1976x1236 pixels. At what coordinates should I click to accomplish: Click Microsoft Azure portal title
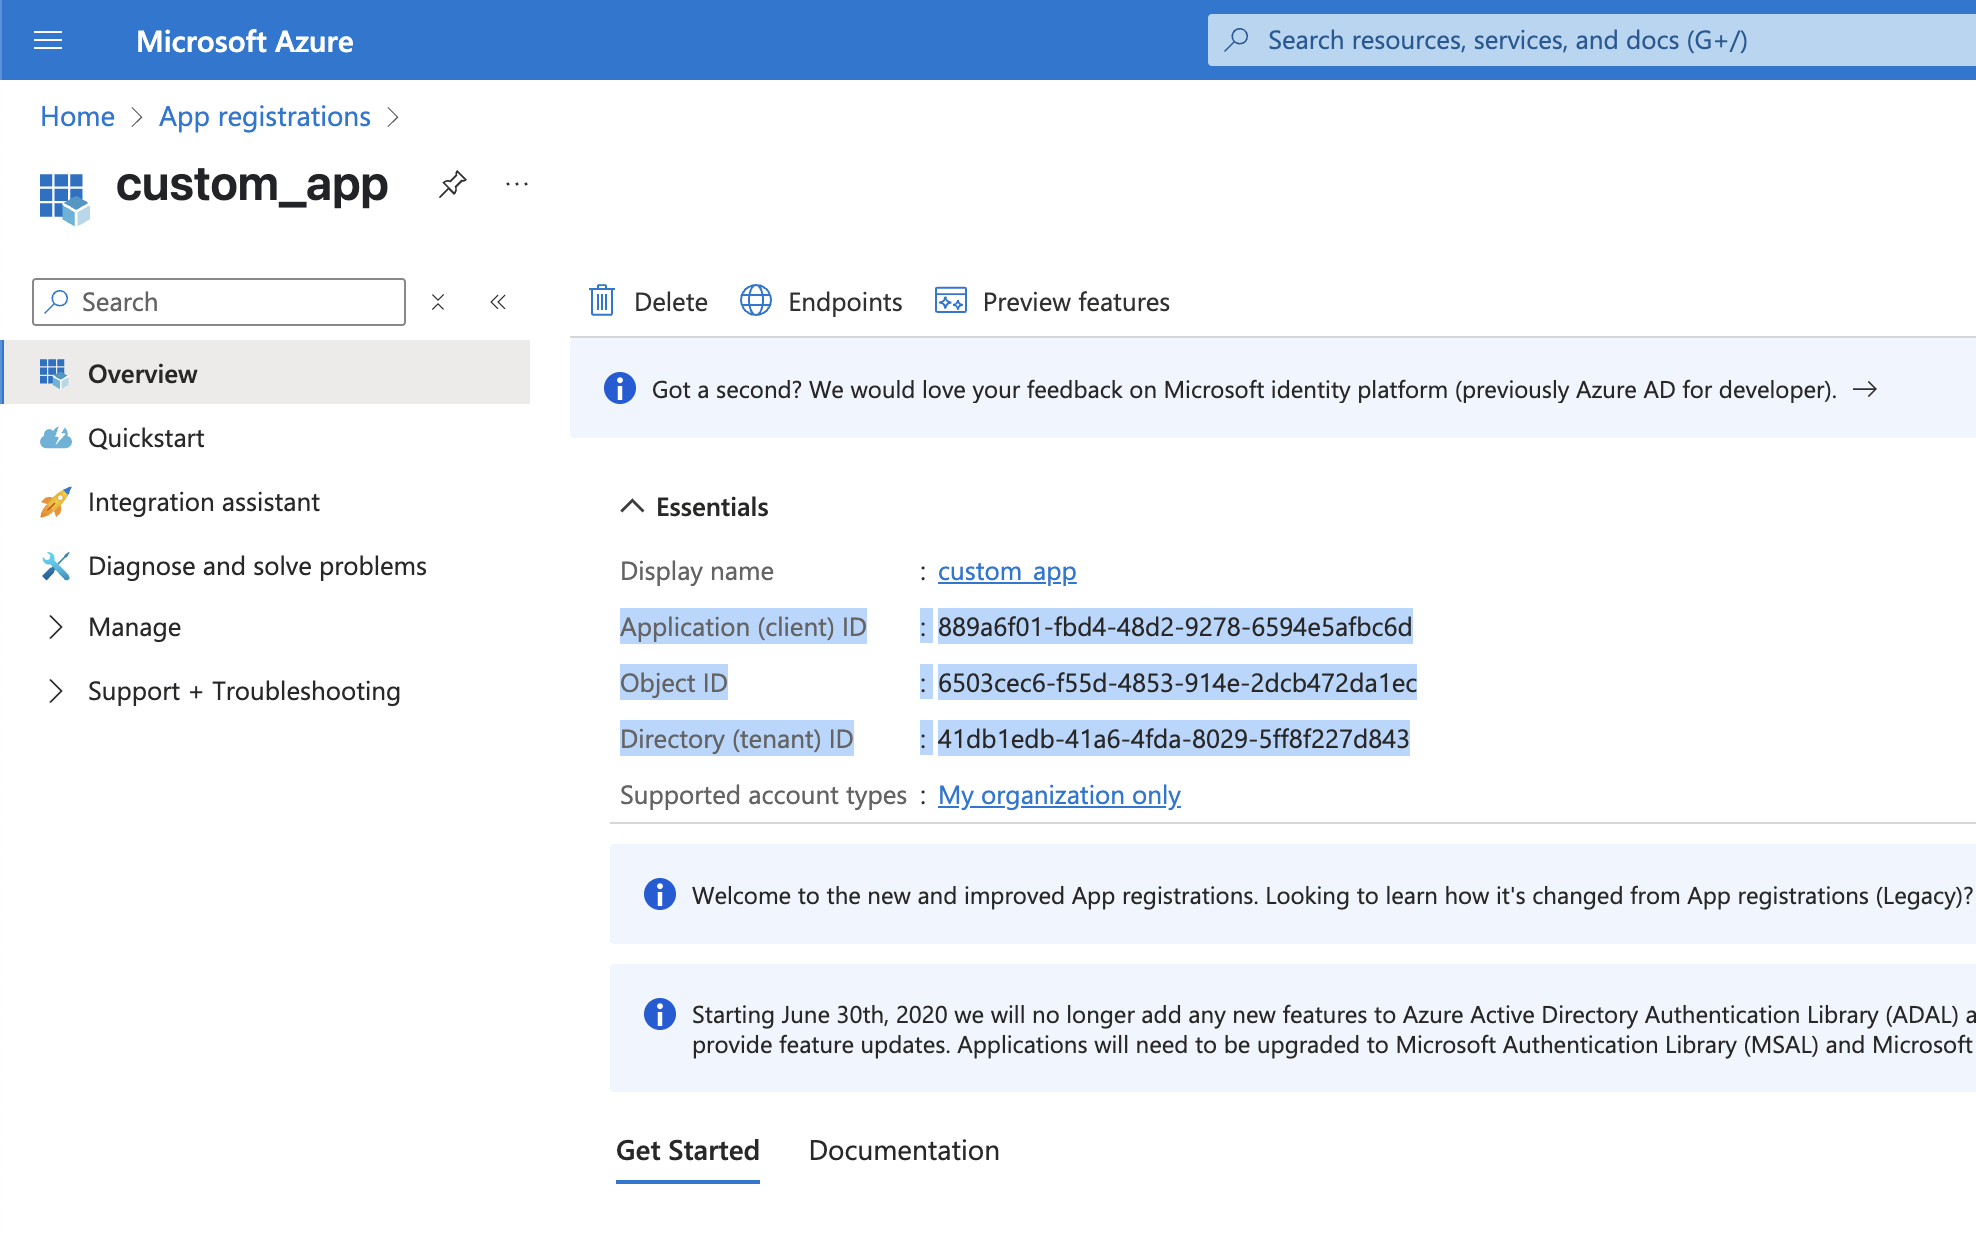tap(245, 41)
